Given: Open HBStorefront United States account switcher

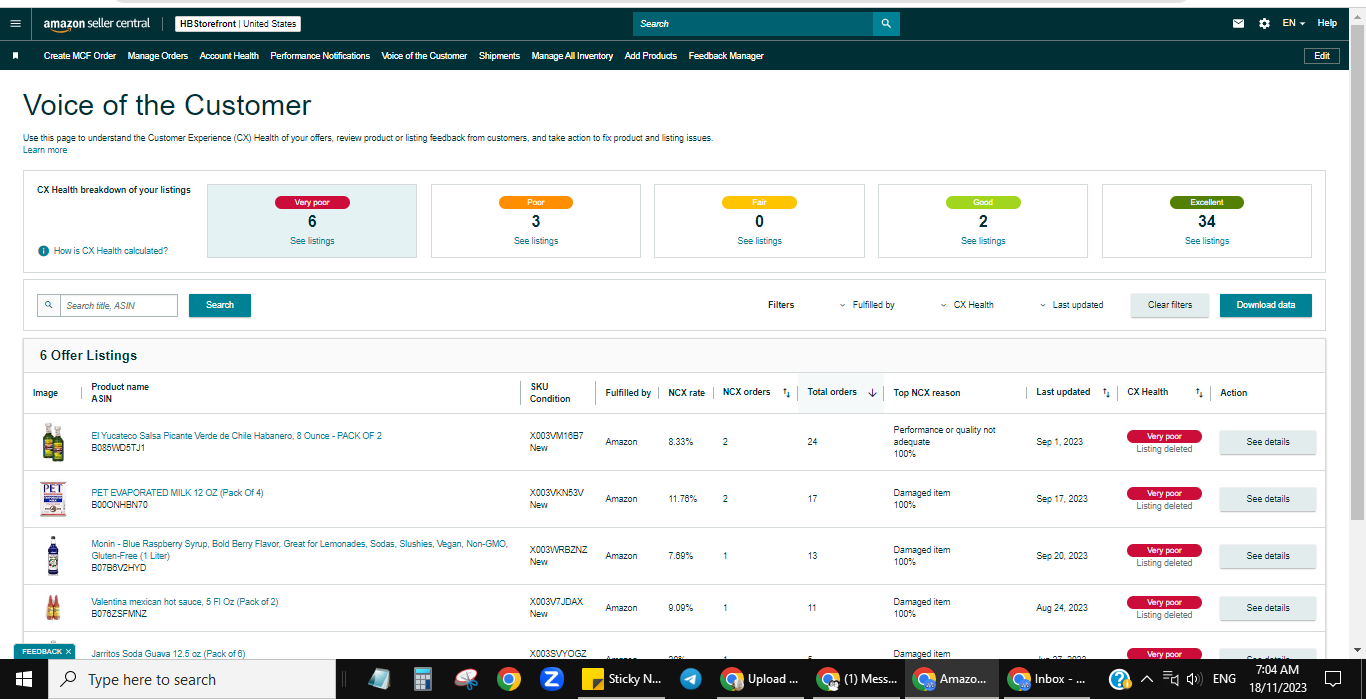Looking at the screenshot, I should click(238, 23).
